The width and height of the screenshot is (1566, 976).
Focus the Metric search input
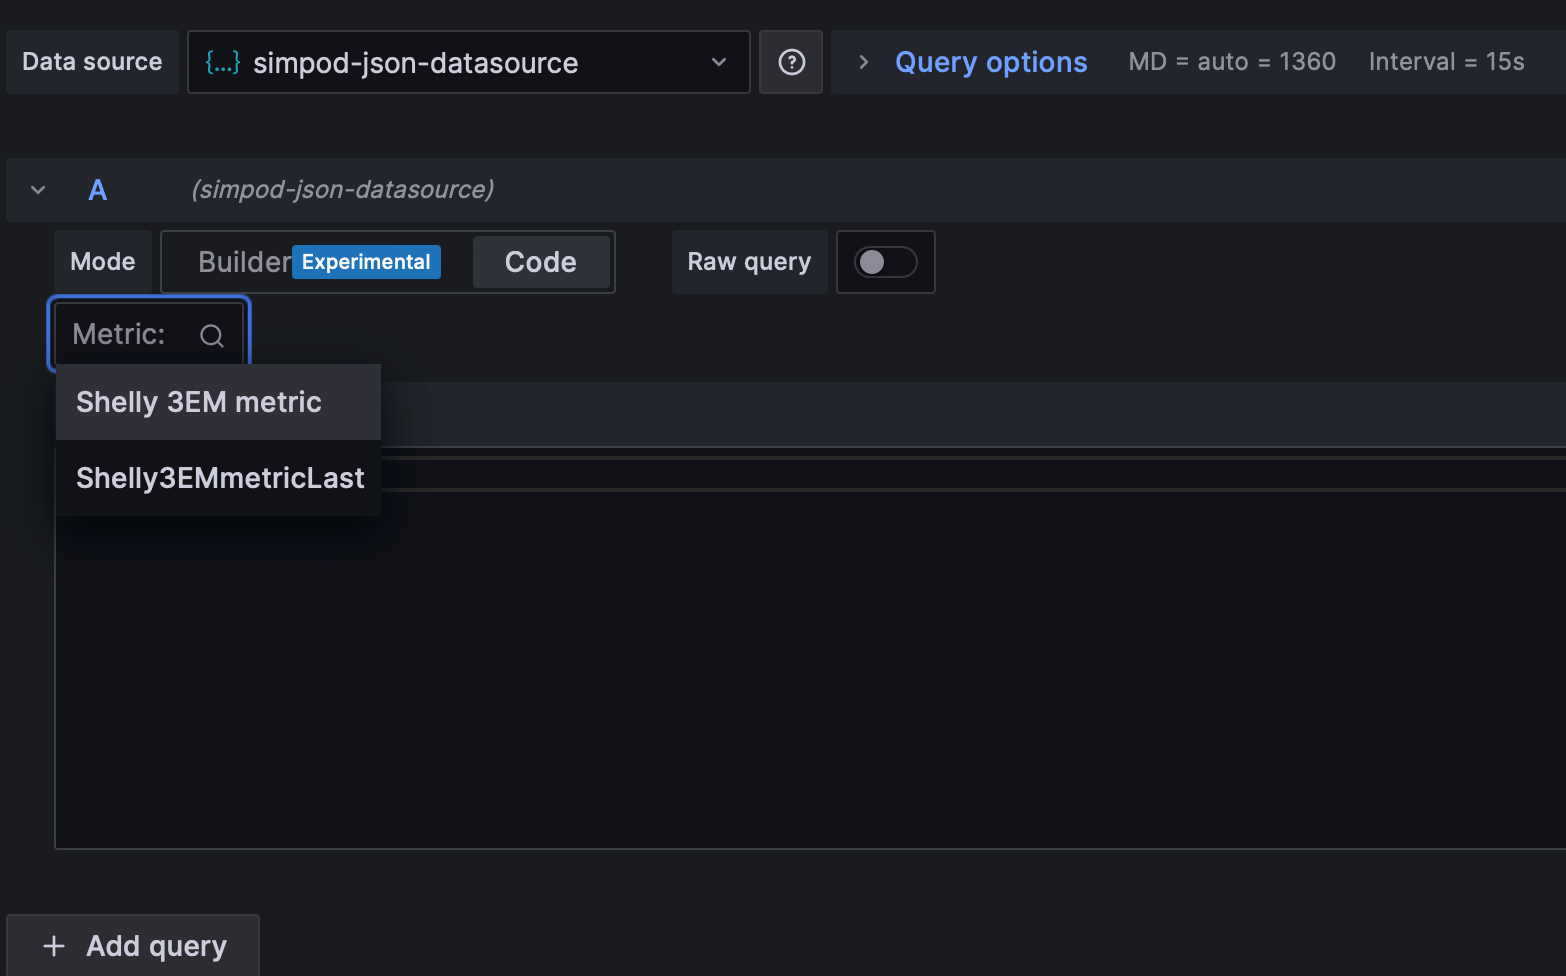tap(149, 334)
